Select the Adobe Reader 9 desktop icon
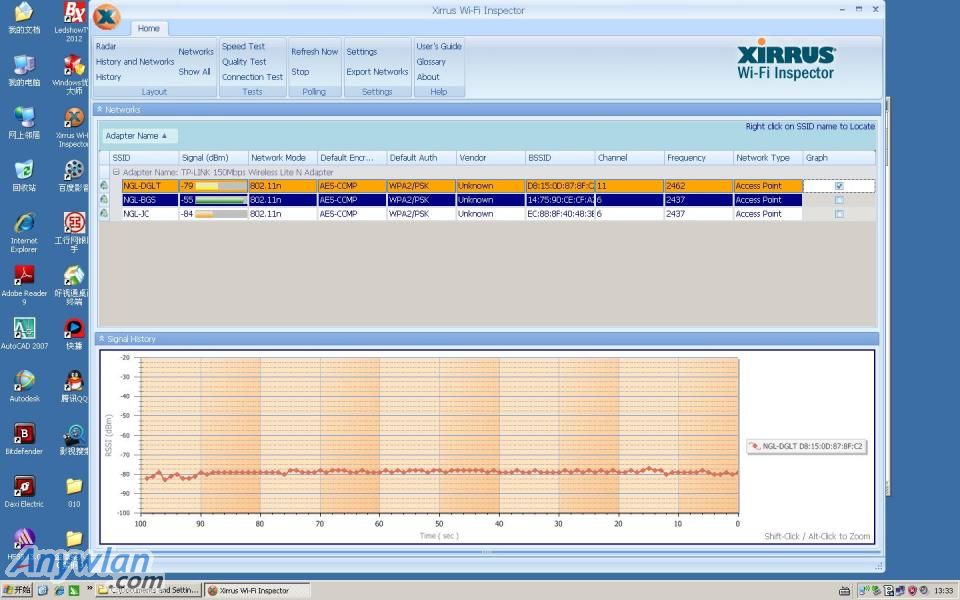This screenshot has width=960, height=600. coord(24,285)
